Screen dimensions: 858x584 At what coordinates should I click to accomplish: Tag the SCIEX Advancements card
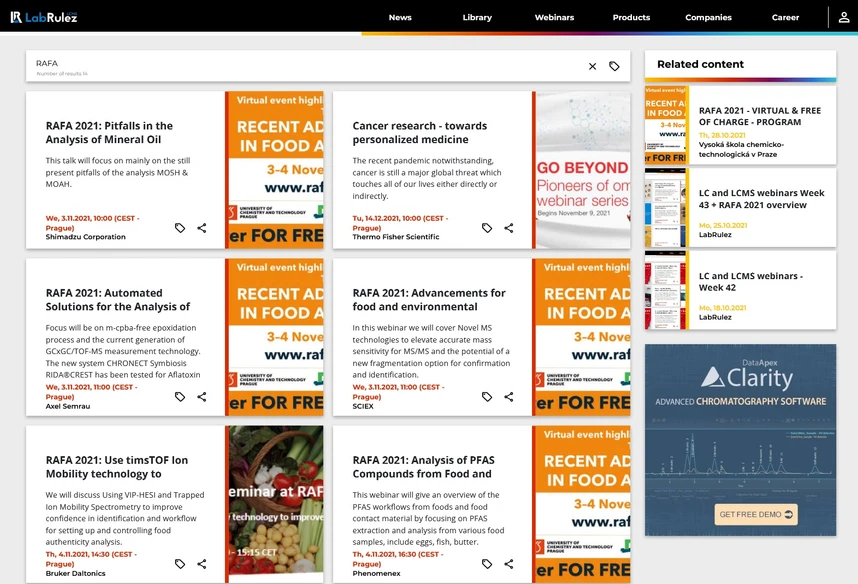[487, 396]
